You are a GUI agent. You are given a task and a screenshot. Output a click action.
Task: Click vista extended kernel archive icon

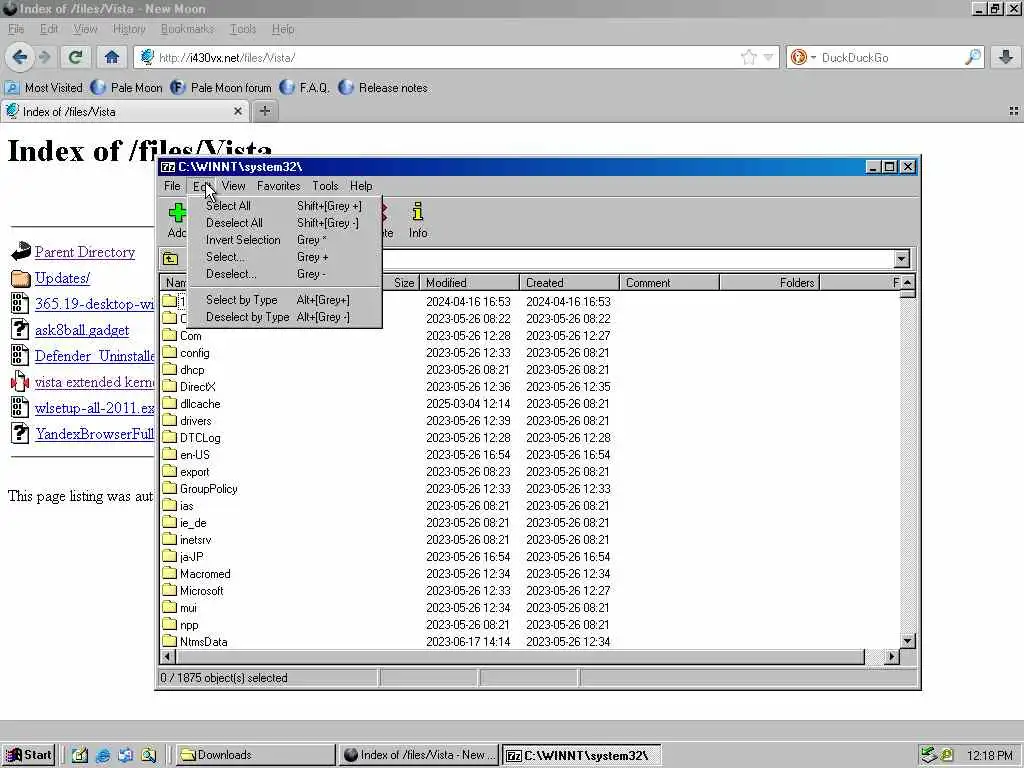(20, 381)
